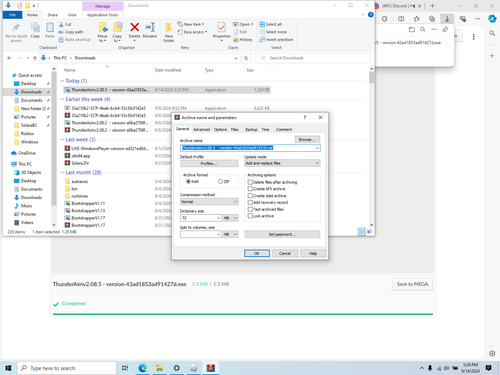Click Invert selection in the ribbon
This screenshot has height=375, width=500.
[276, 40]
